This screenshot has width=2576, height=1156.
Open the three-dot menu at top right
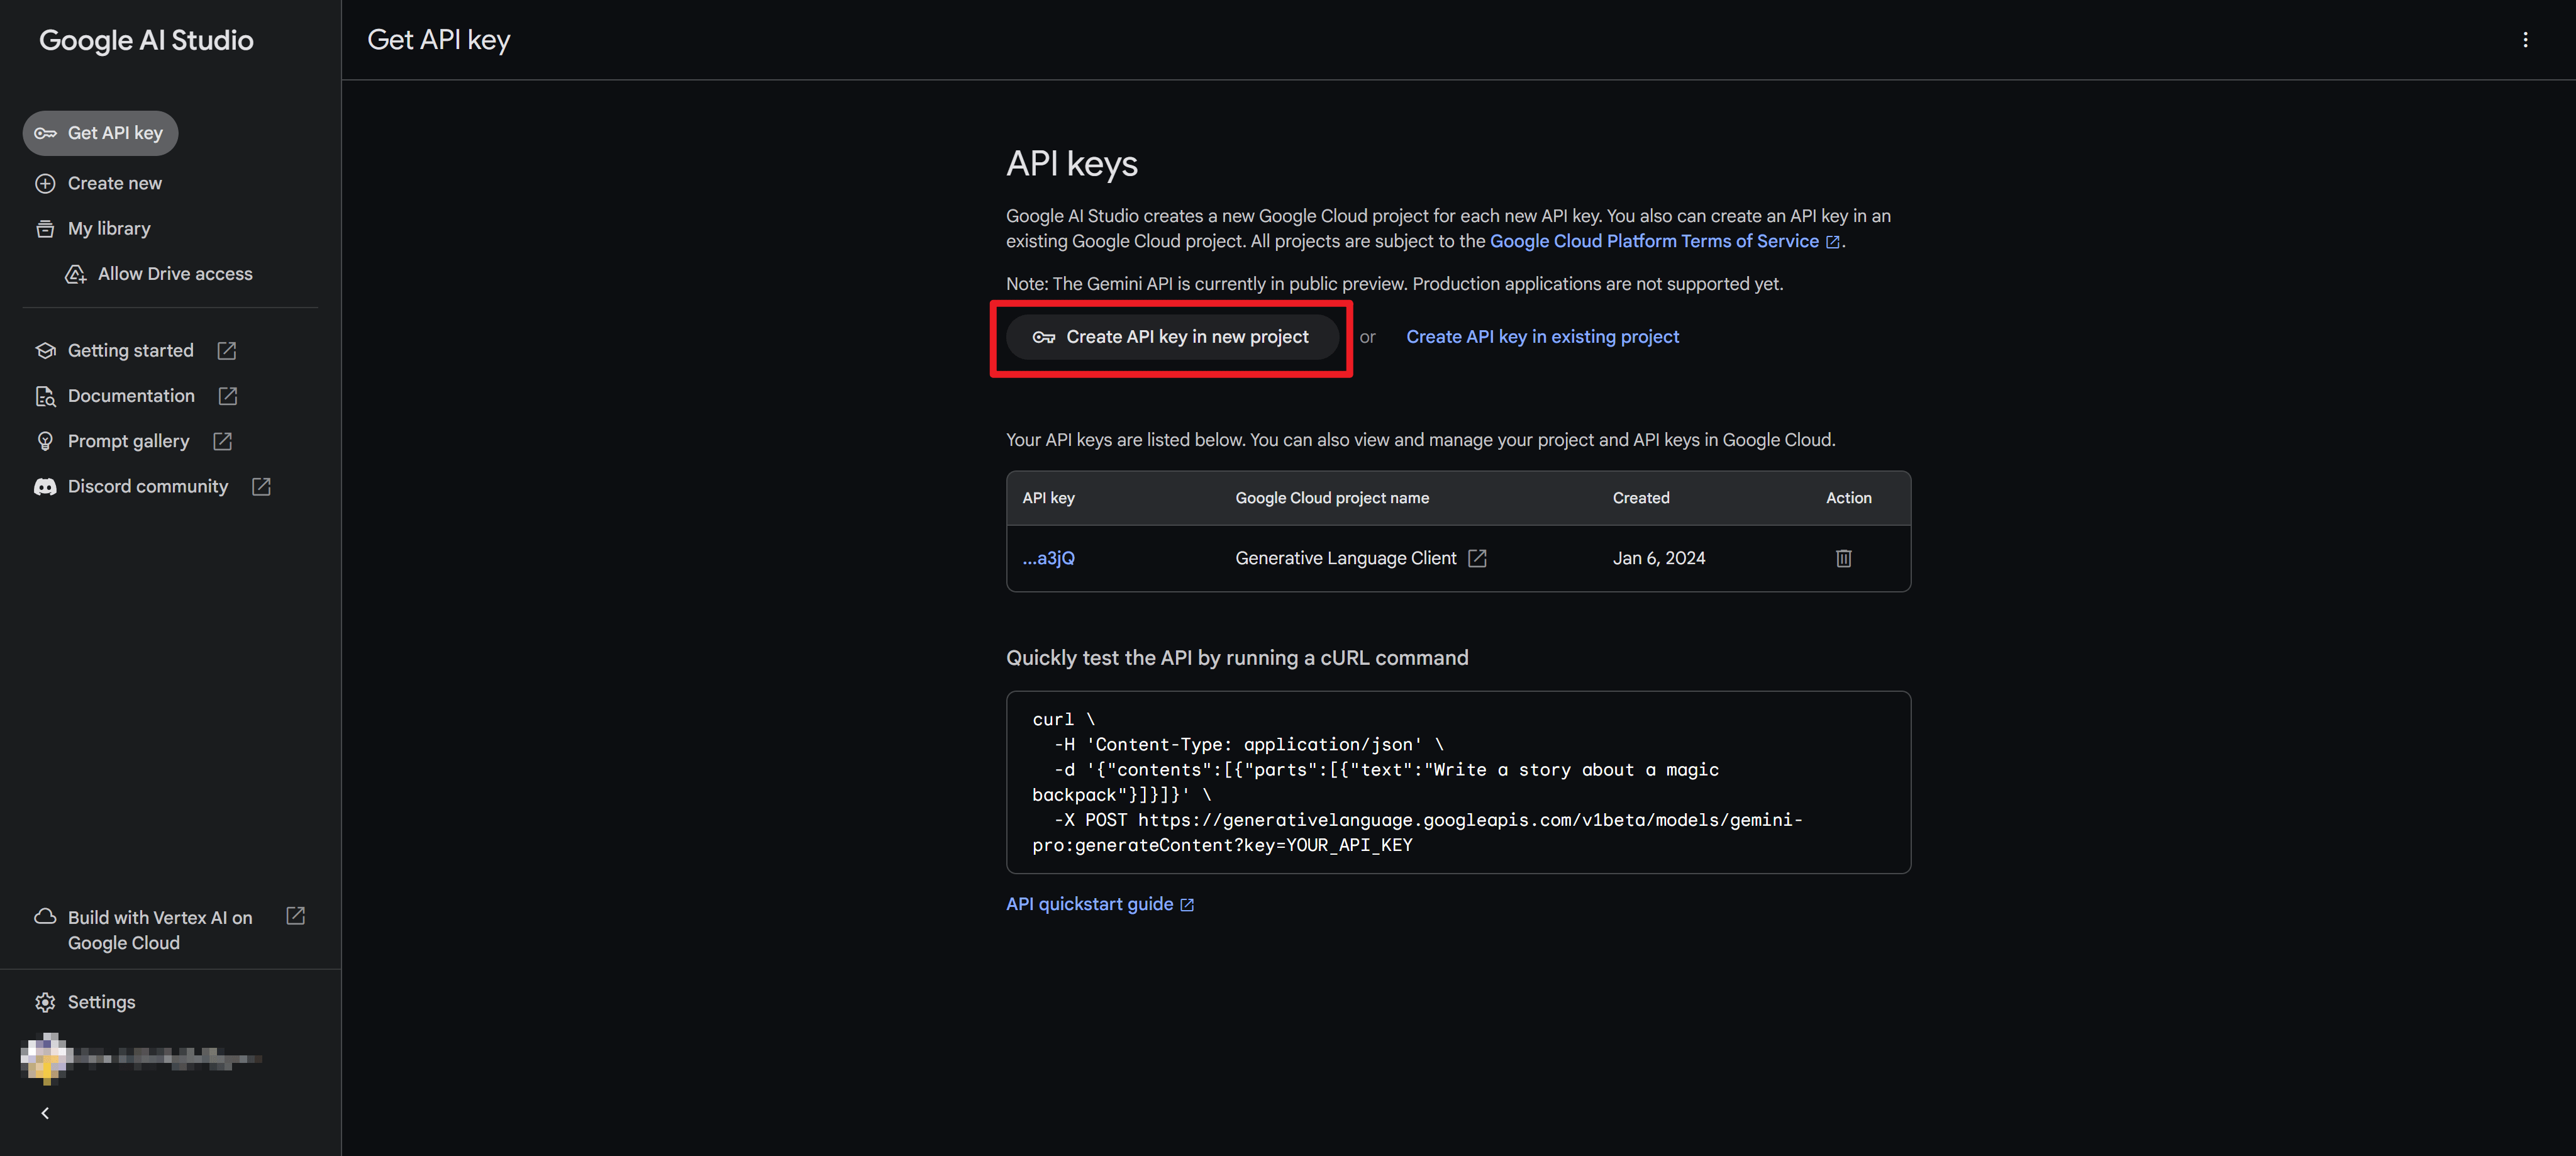tap(2525, 40)
